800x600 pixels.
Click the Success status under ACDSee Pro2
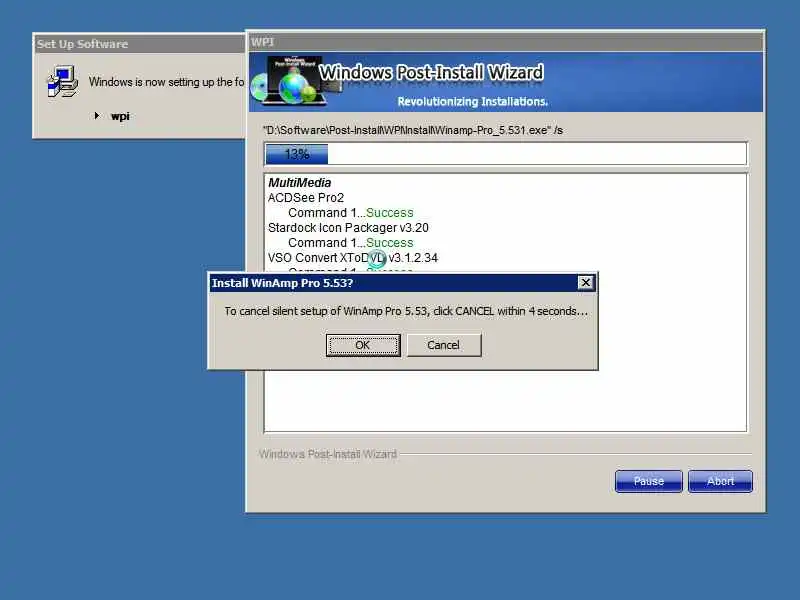tap(390, 213)
